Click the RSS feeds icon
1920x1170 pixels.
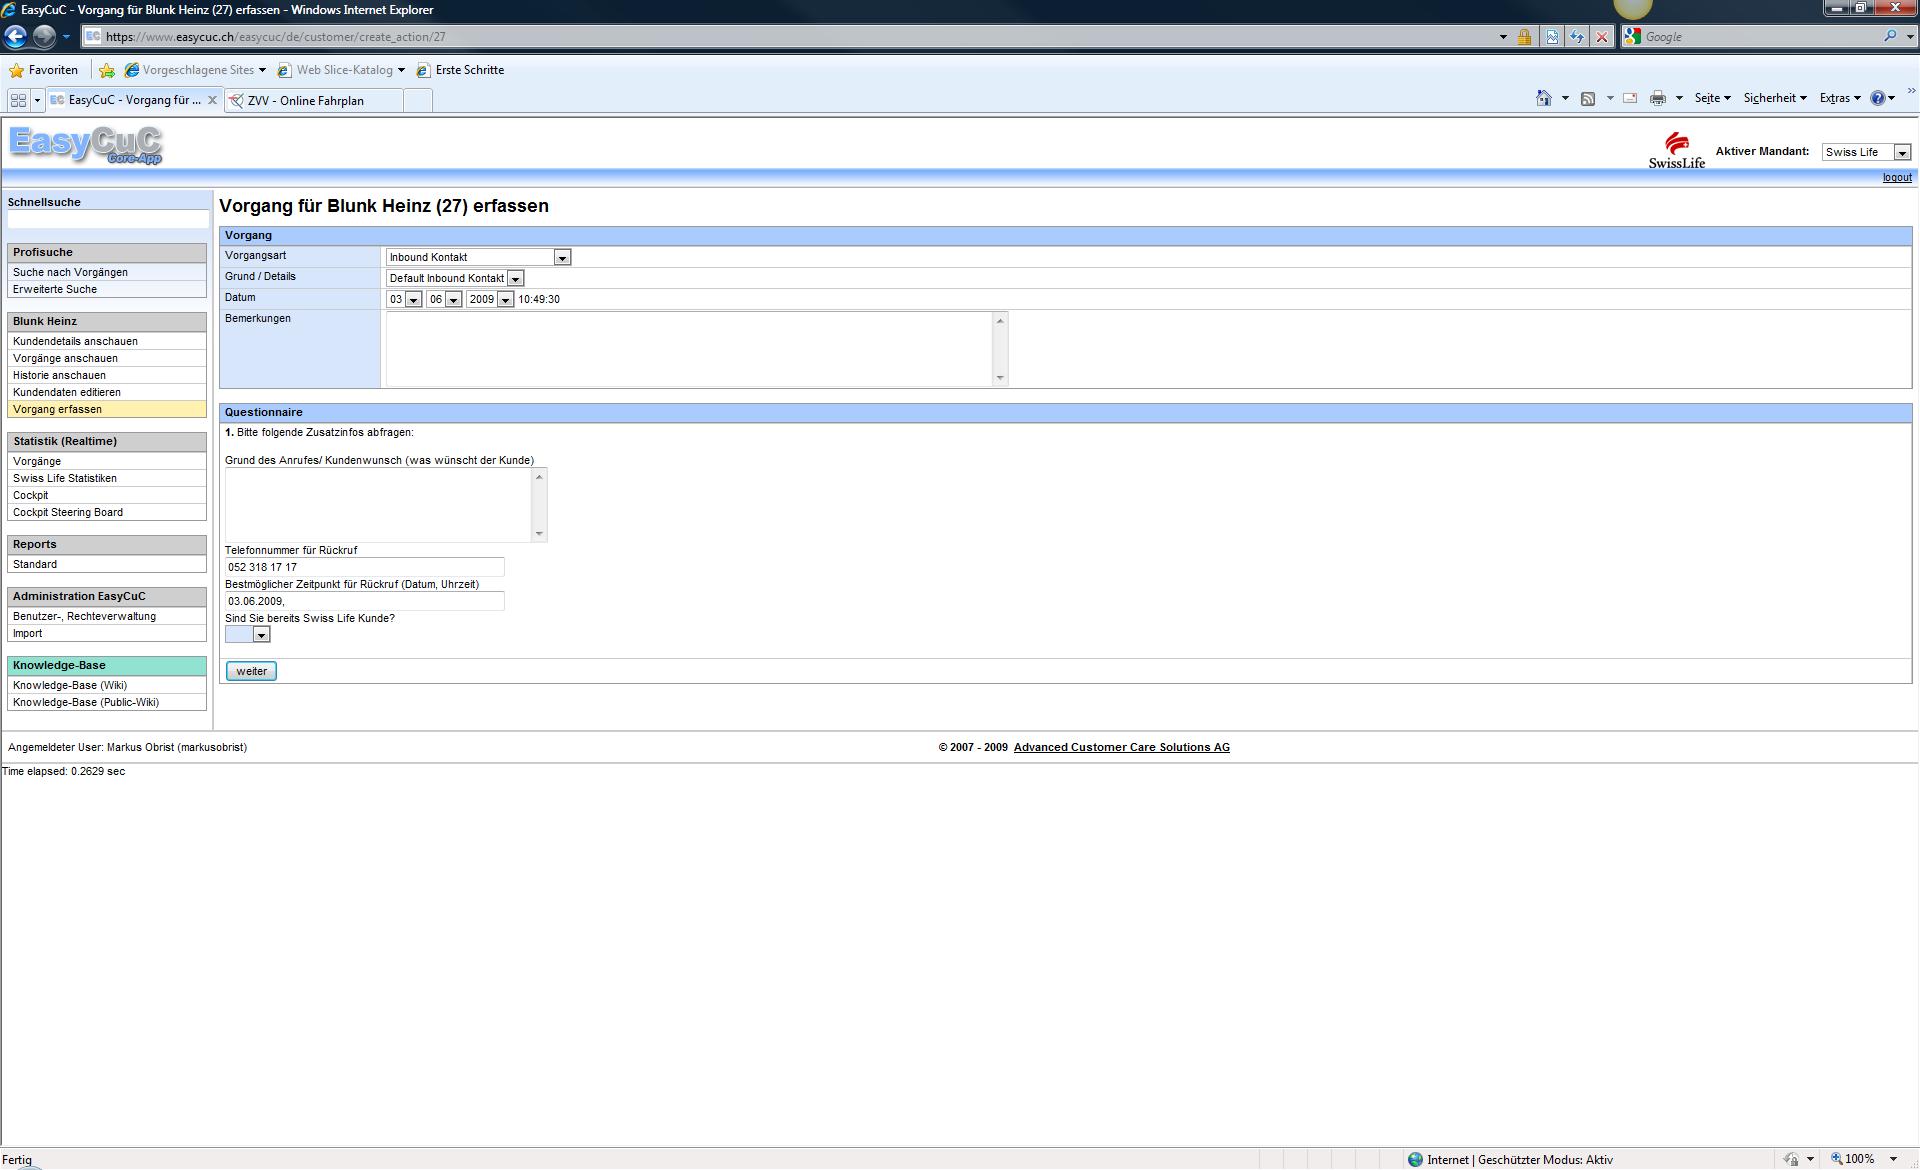click(1587, 98)
